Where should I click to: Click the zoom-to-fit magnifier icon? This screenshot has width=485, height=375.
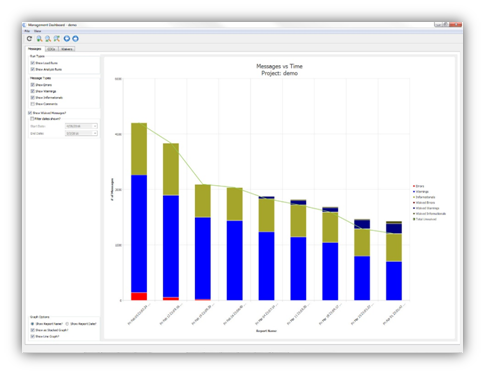57,39
